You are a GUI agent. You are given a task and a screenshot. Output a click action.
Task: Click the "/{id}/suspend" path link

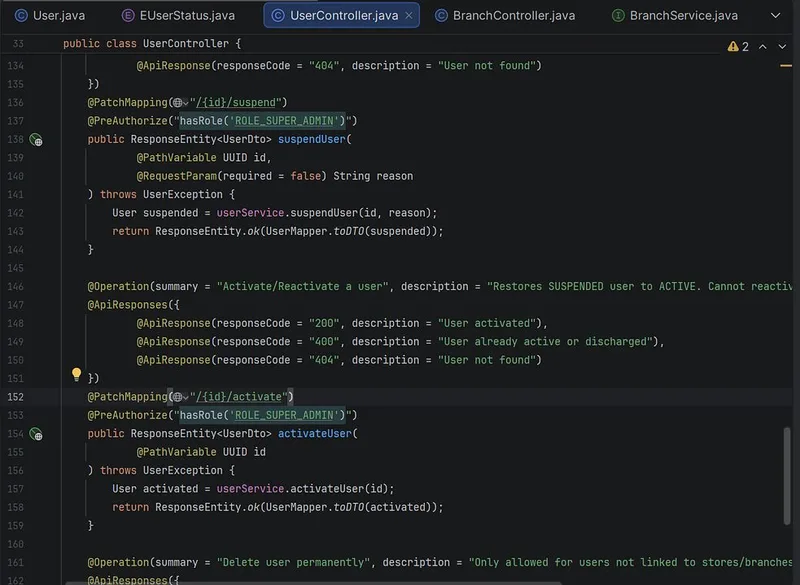point(236,103)
